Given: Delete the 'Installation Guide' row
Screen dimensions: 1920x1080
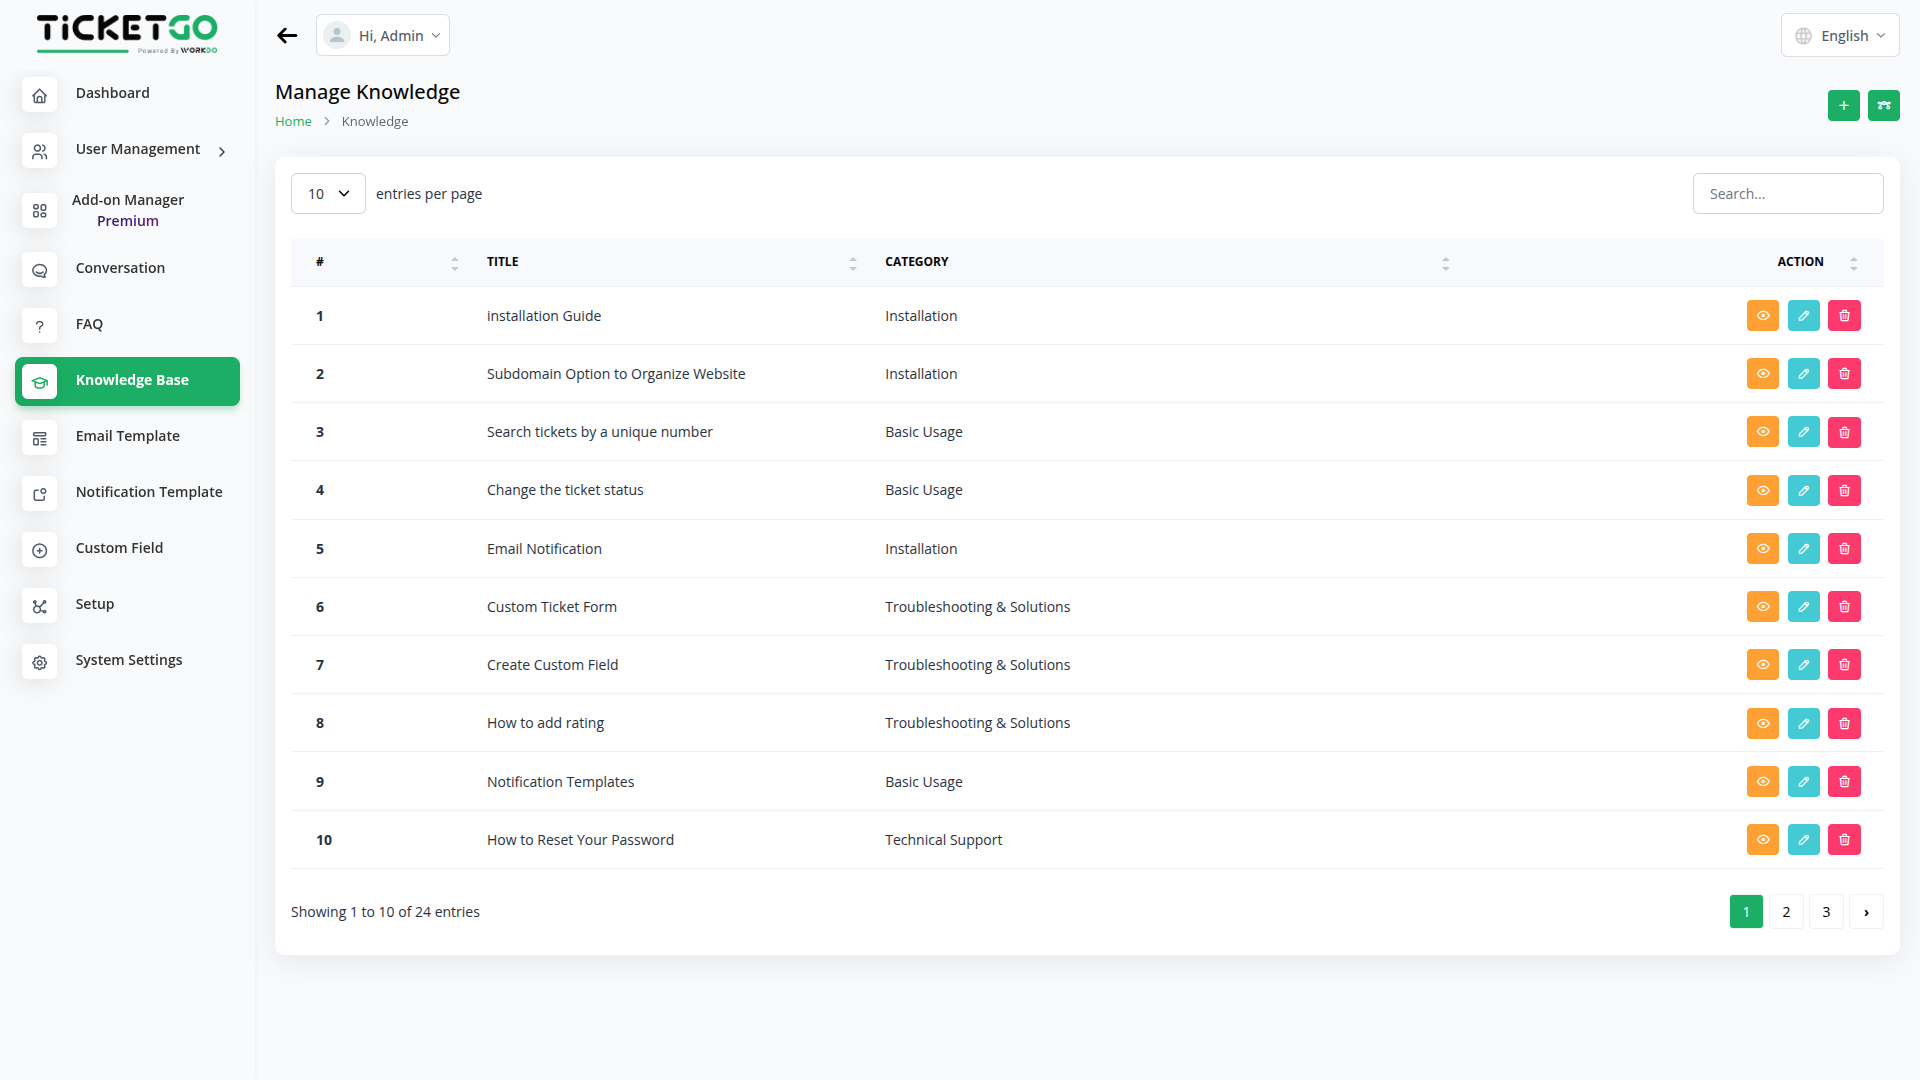Looking at the screenshot, I should coord(1844,316).
